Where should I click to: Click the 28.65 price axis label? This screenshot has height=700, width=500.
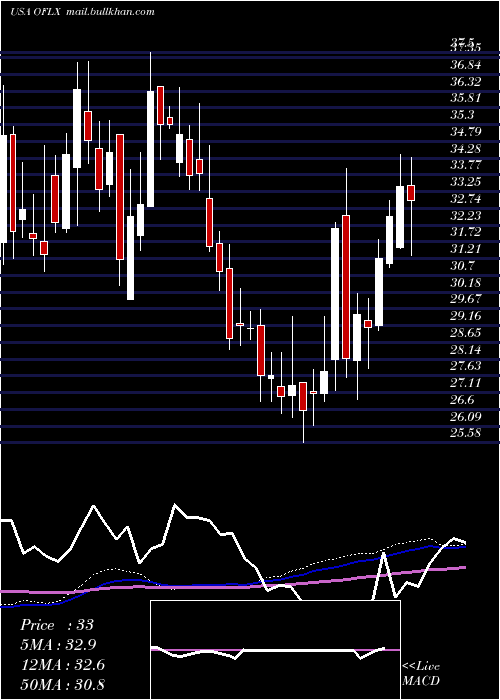pyautogui.click(x=466, y=333)
